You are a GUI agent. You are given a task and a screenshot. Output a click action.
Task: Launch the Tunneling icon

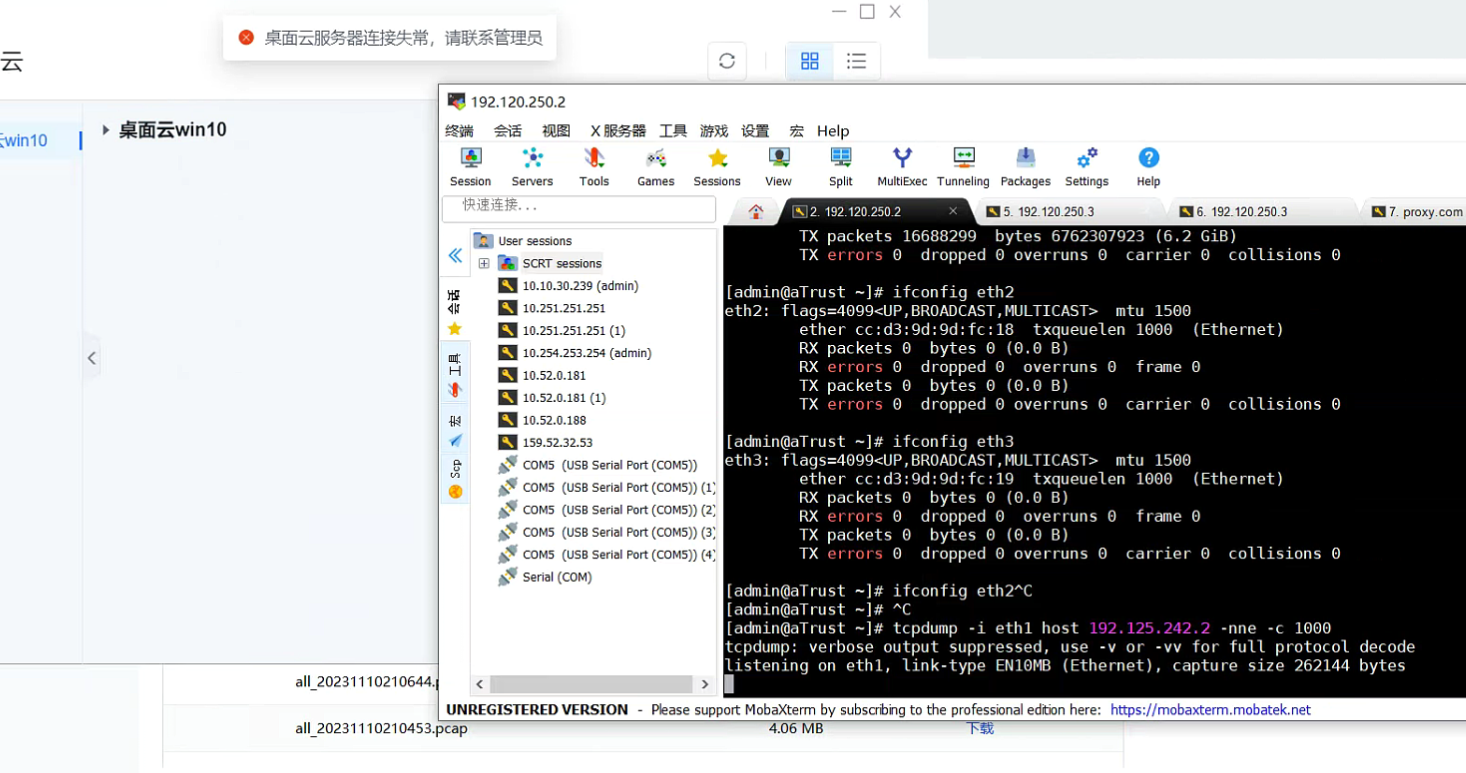point(963,167)
